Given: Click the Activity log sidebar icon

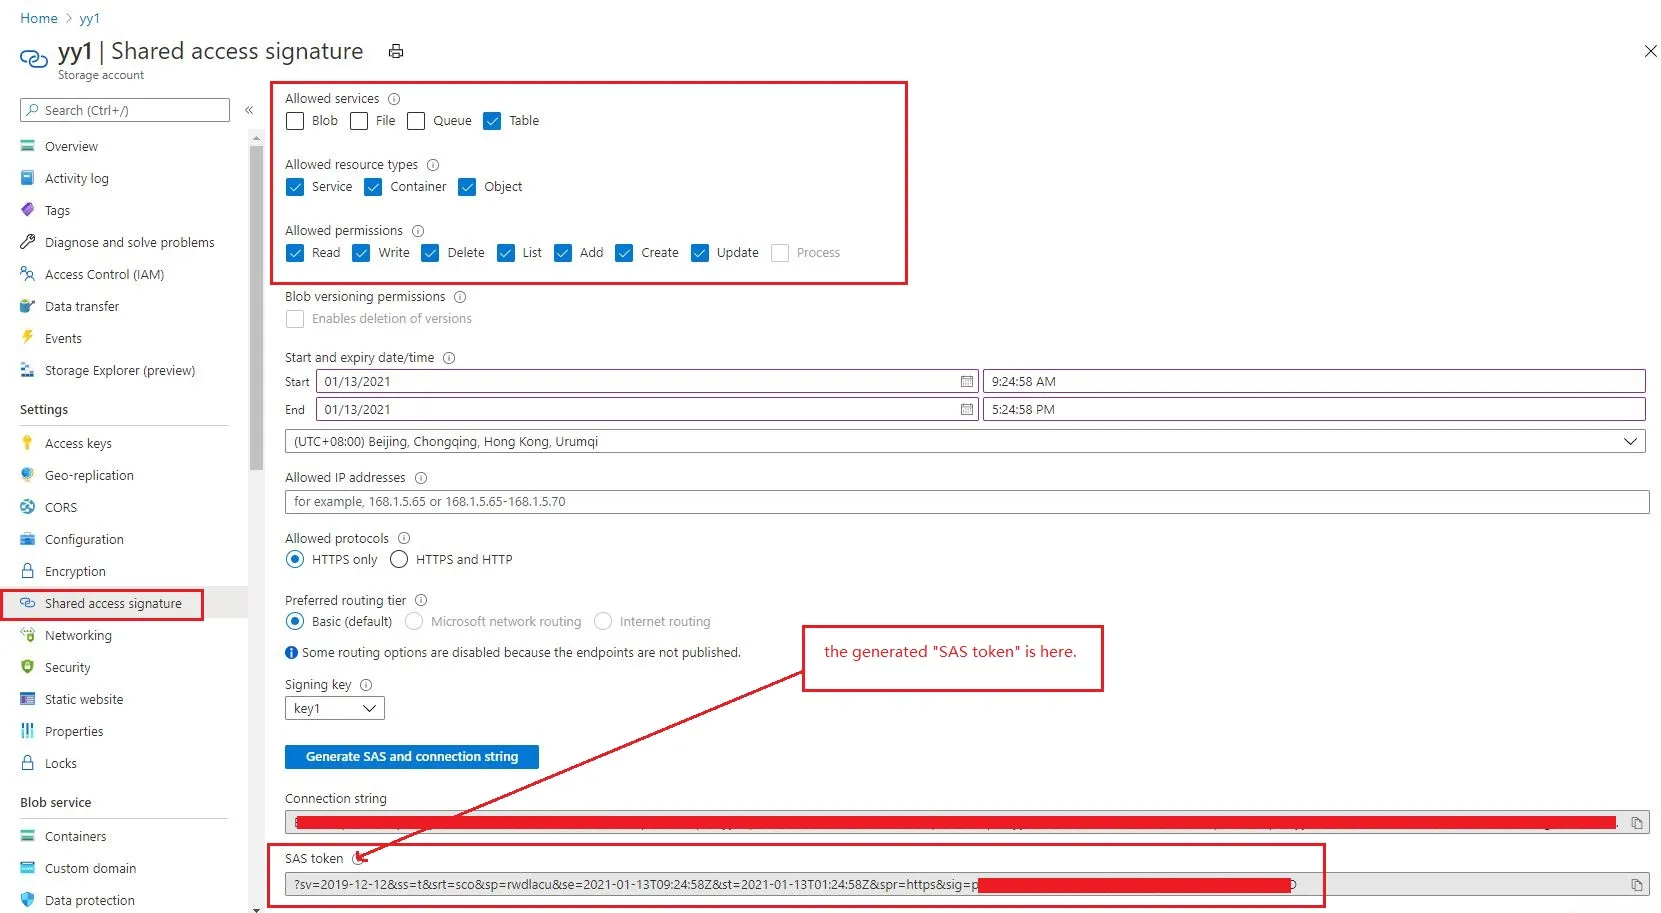Looking at the screenshot, I should pyautogui.click(x=28, y=178).
